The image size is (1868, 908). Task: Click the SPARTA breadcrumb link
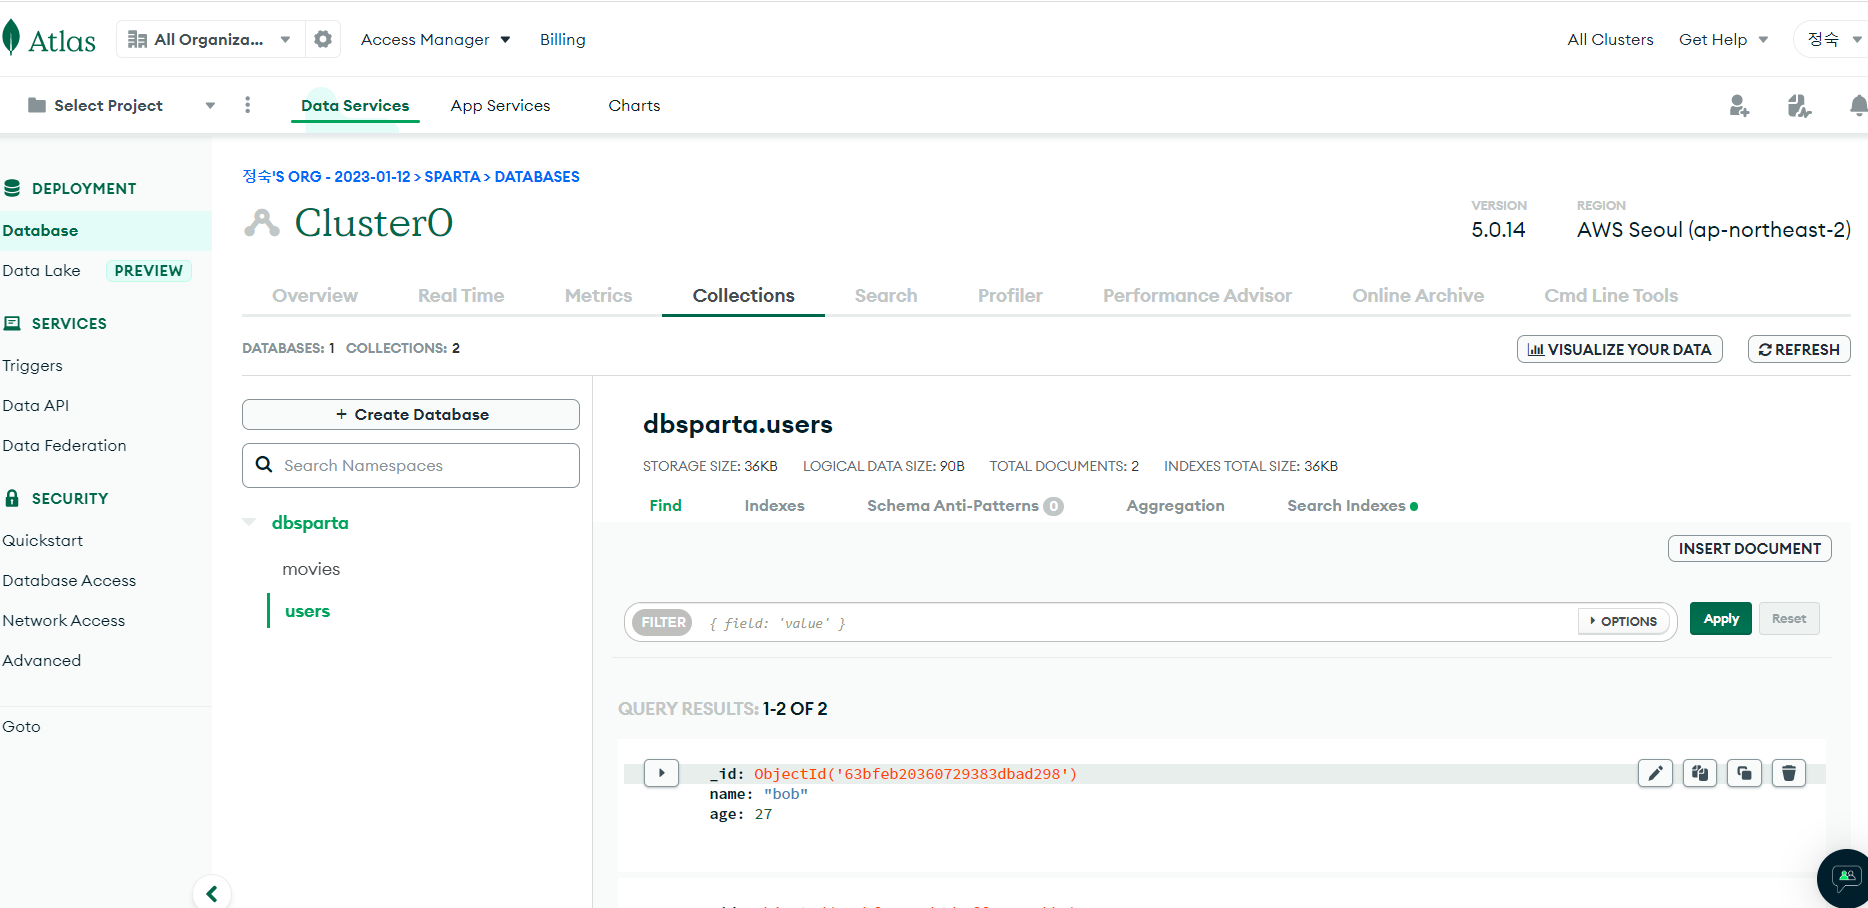[x=452, y=176]
